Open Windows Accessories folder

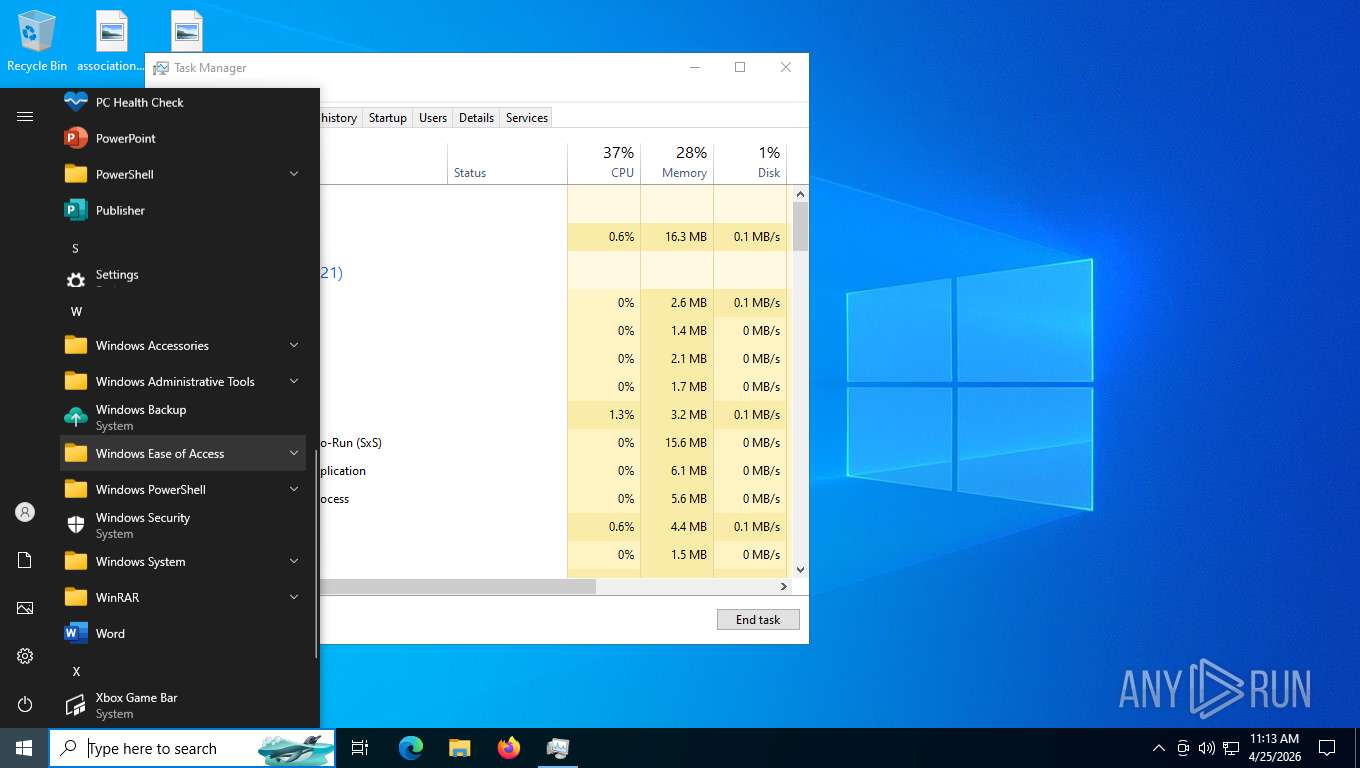[x=184, y=345]
